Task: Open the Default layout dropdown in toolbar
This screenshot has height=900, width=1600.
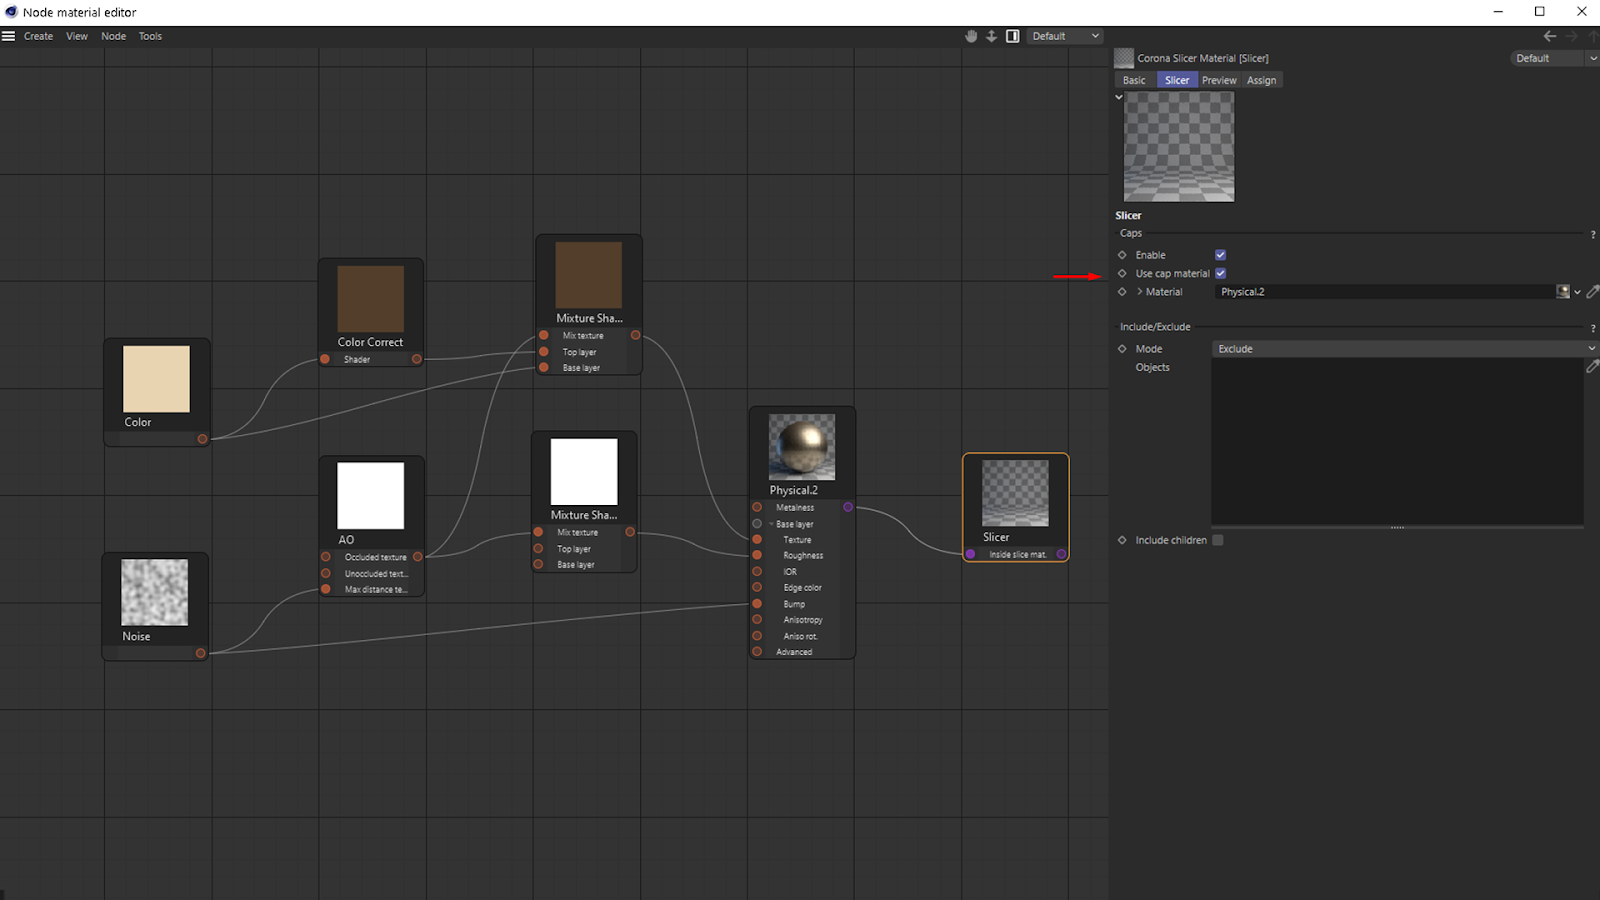Action: tap(1065, 36)
